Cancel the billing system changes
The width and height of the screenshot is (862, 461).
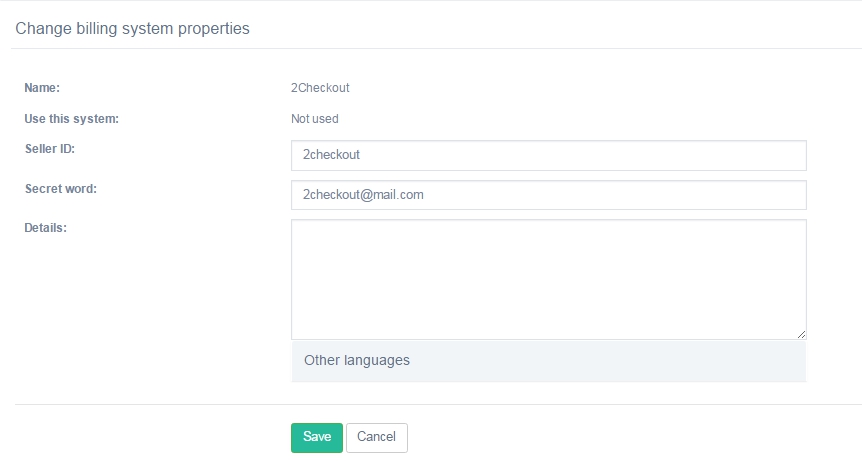377,437
